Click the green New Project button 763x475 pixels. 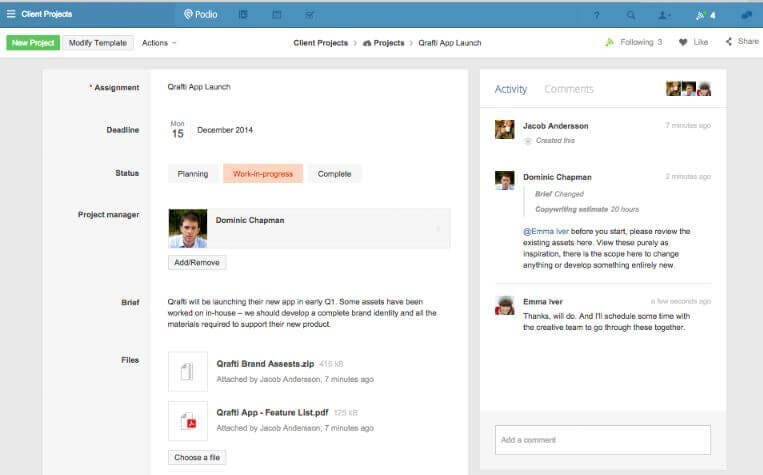[33, 43]
